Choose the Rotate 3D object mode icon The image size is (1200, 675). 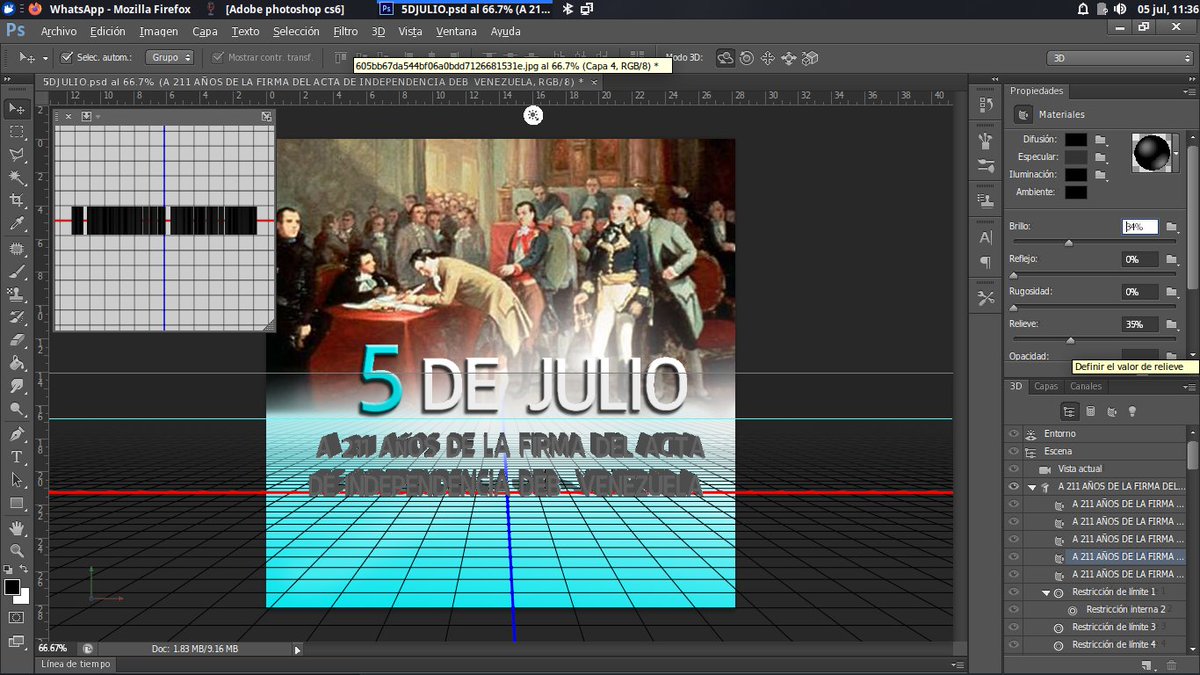tap(727, 58)
